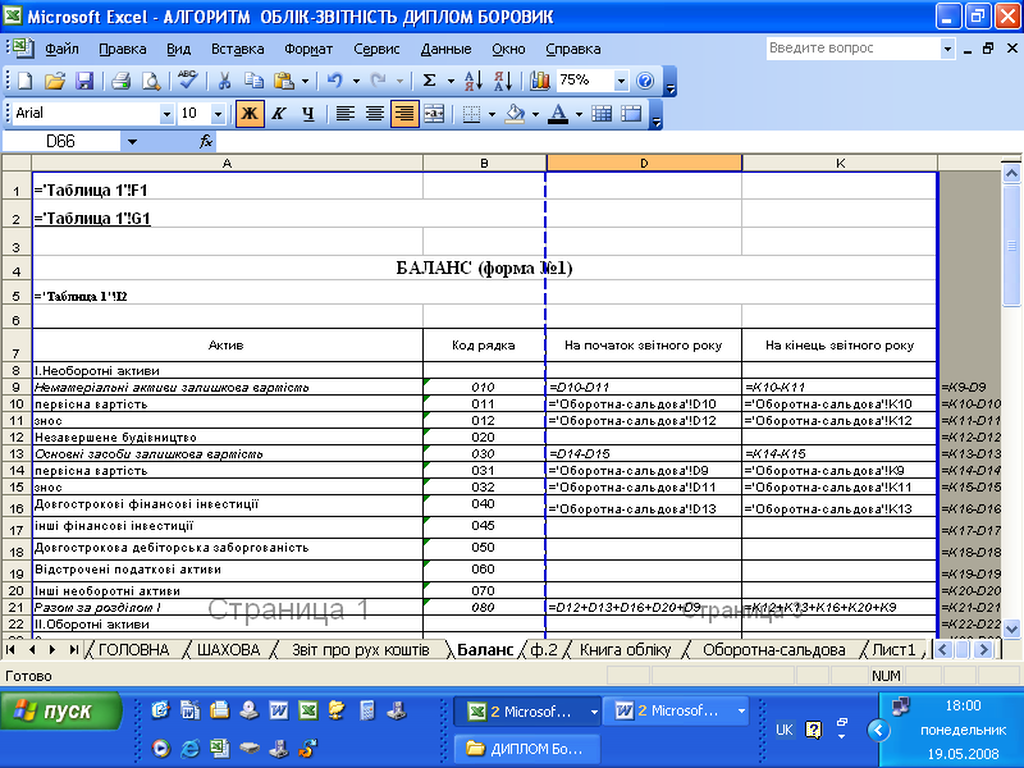Switch to the Оборотна-сальдова sheet tab
1024x768 pixels.
coord(773,650)
